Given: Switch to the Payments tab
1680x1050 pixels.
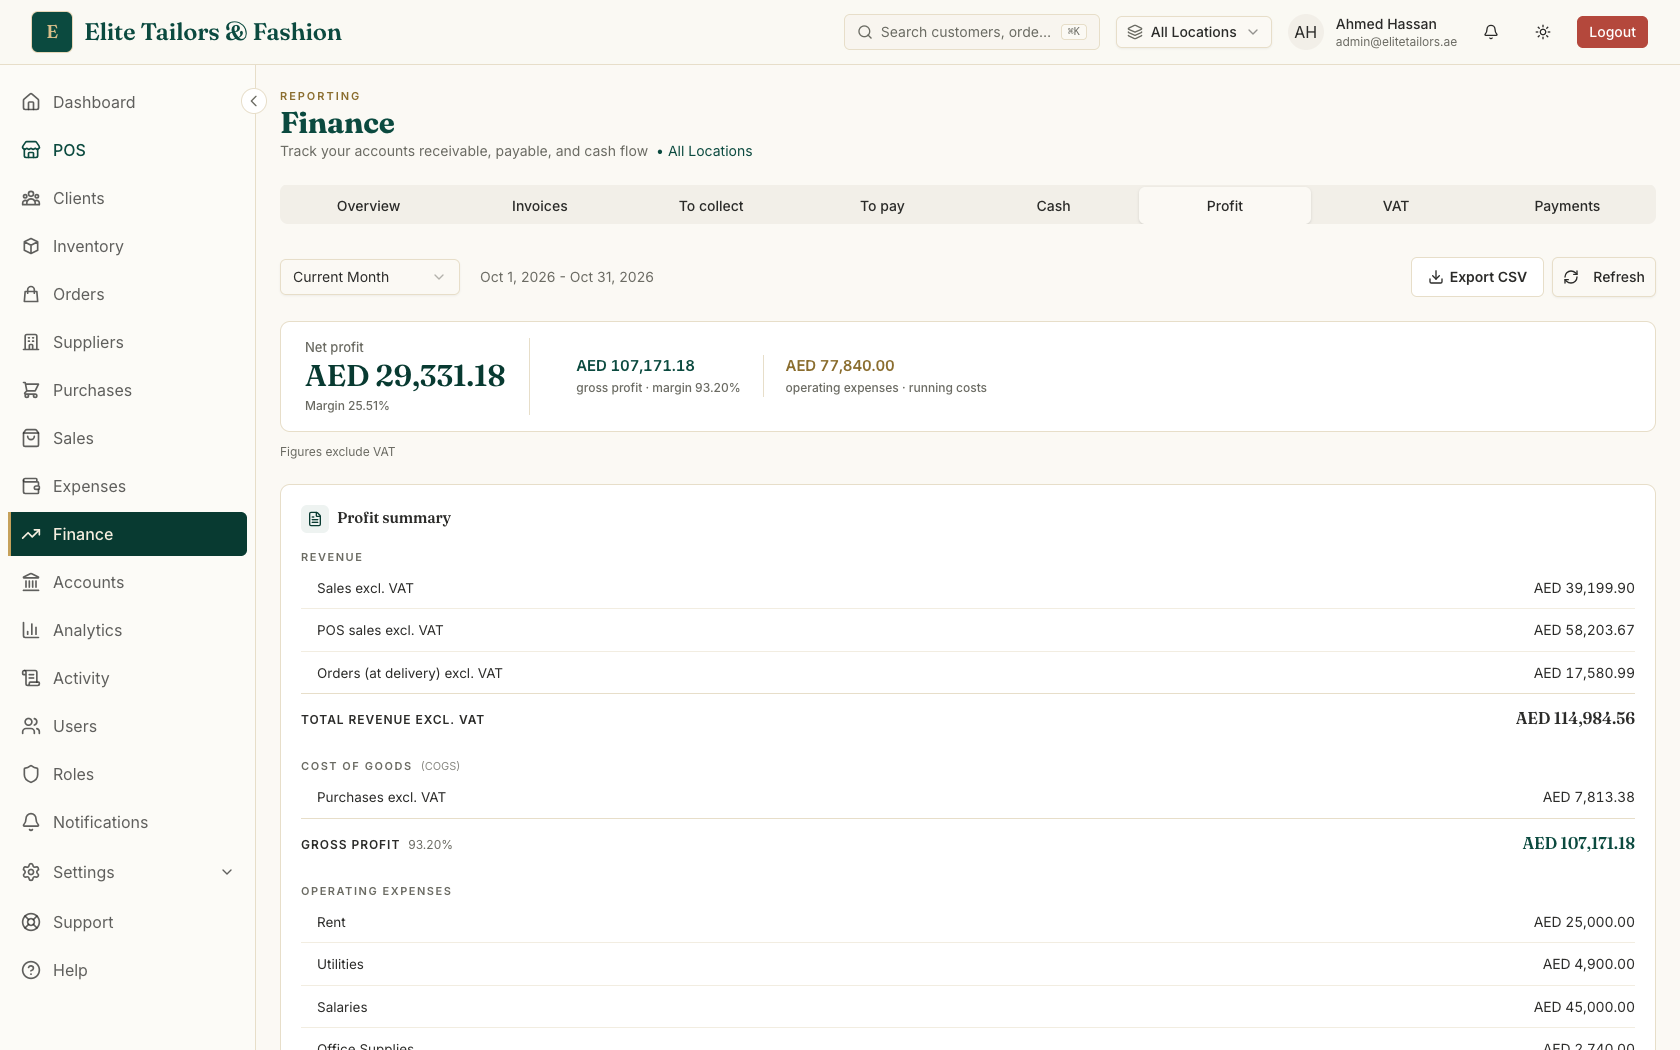Looking at the screenshot, I should 1567,206.
